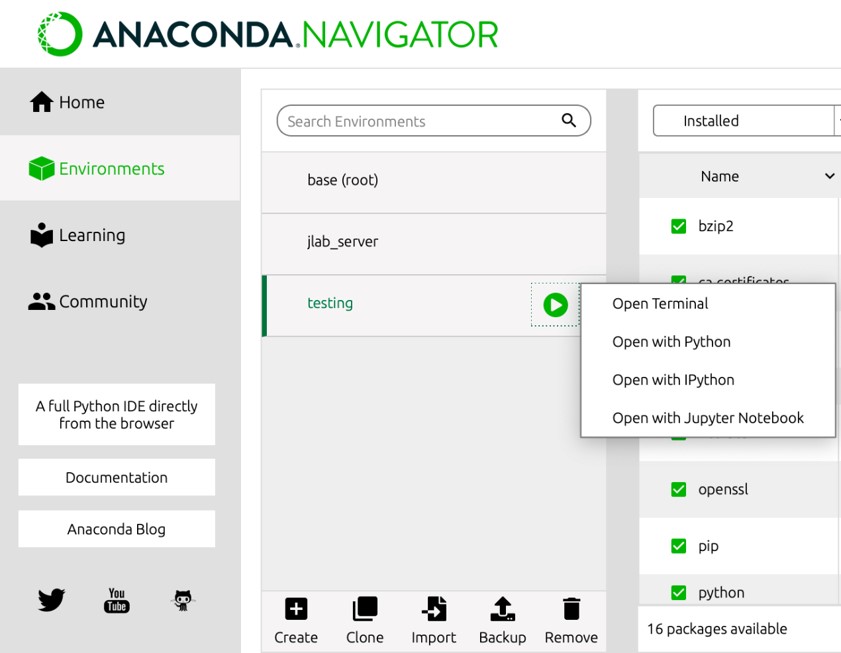
Task: Open the Documentation button
Action: tap(116, 477)
